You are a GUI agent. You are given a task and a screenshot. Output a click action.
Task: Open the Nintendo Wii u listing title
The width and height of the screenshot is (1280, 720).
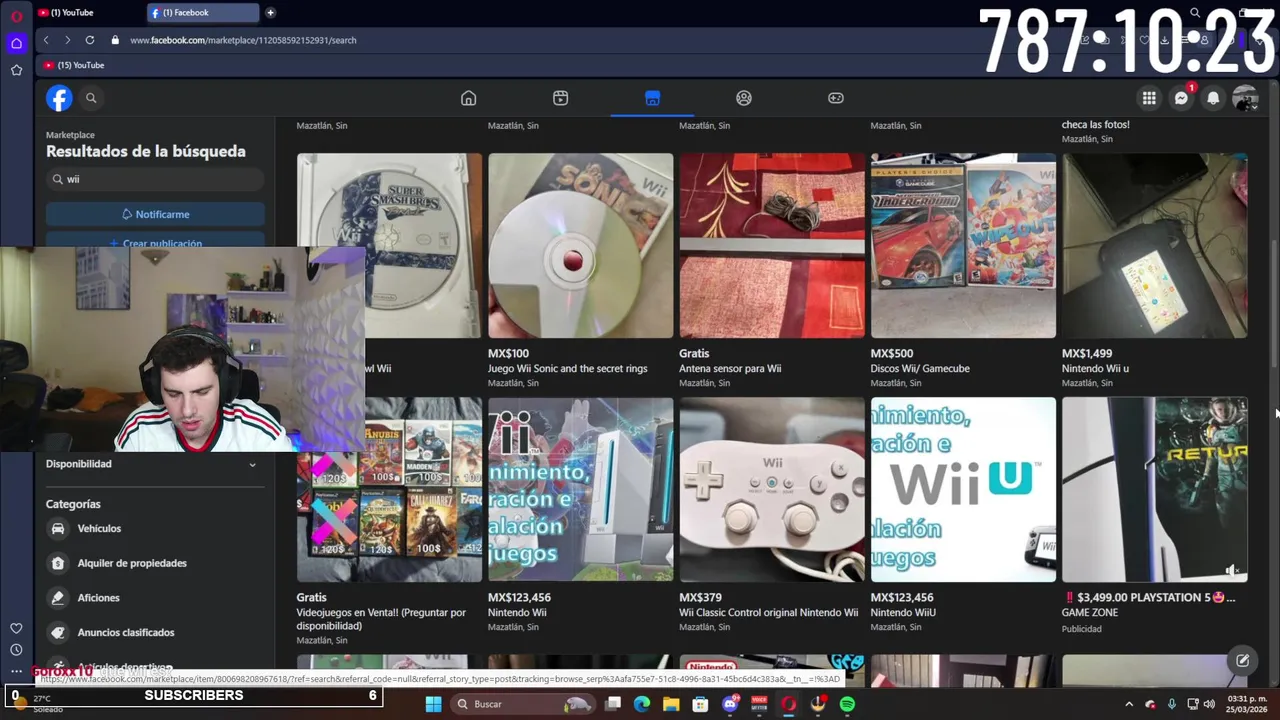1095,369
